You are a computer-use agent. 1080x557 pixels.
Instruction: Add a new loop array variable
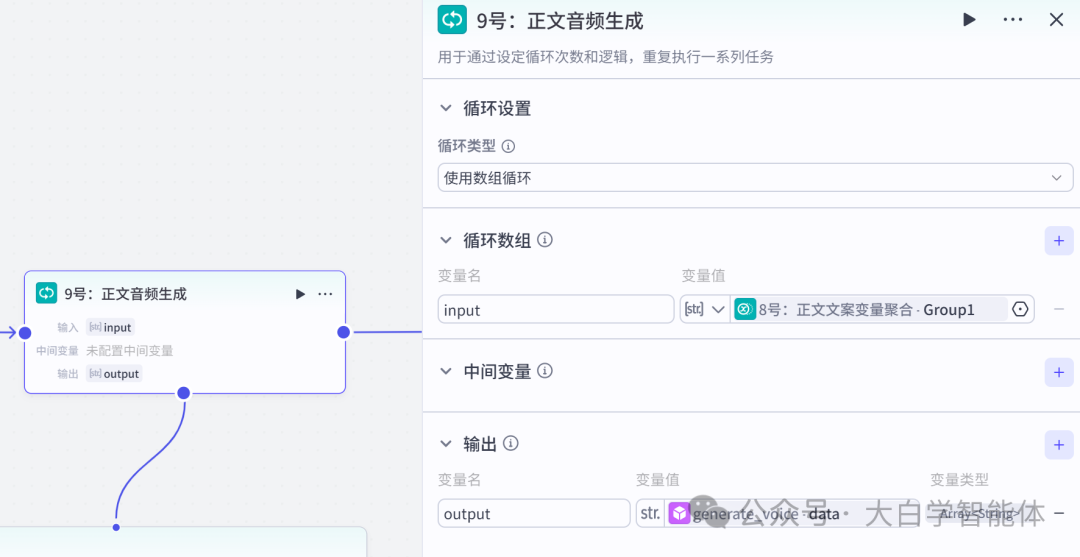tap(1059, 241)
